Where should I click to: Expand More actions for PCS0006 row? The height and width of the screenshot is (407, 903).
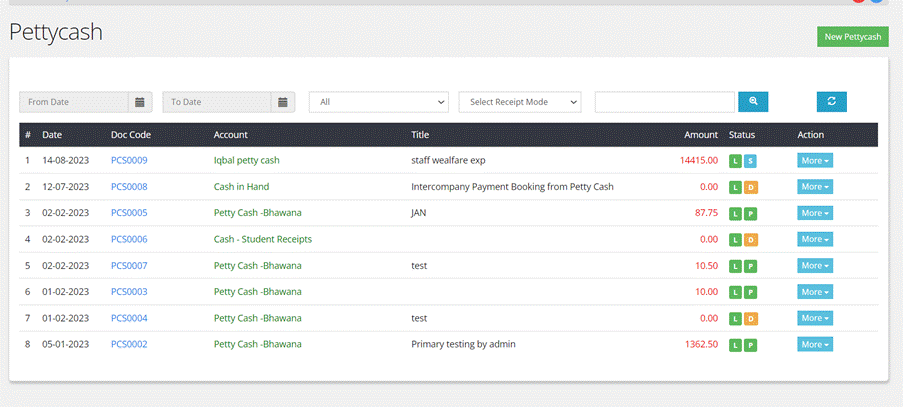click(814, 239)
